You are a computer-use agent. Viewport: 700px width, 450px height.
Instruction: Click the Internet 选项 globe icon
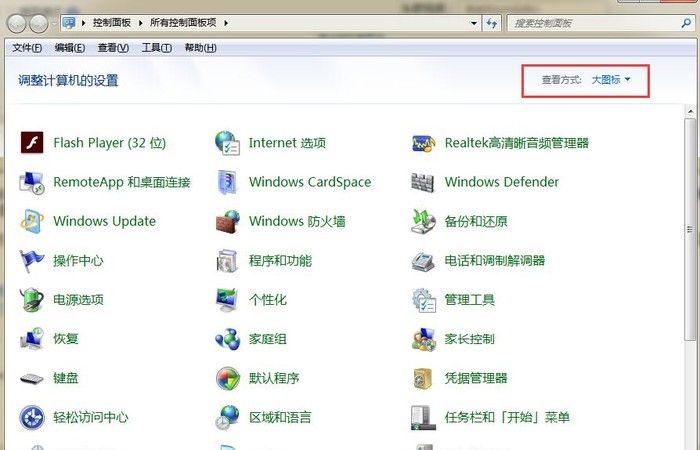coord(228,143)
